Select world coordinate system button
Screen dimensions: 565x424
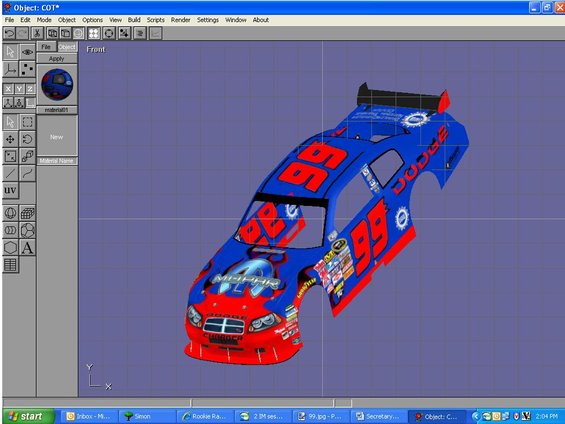pyautogui.click(x=8, y=103)
